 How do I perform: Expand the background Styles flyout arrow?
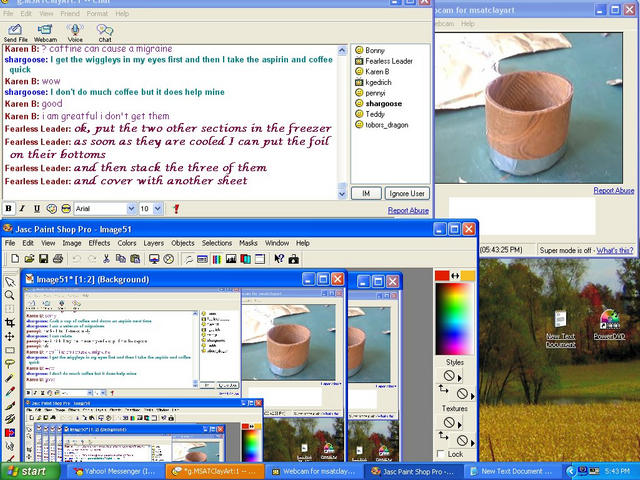[x=473, y=396]
